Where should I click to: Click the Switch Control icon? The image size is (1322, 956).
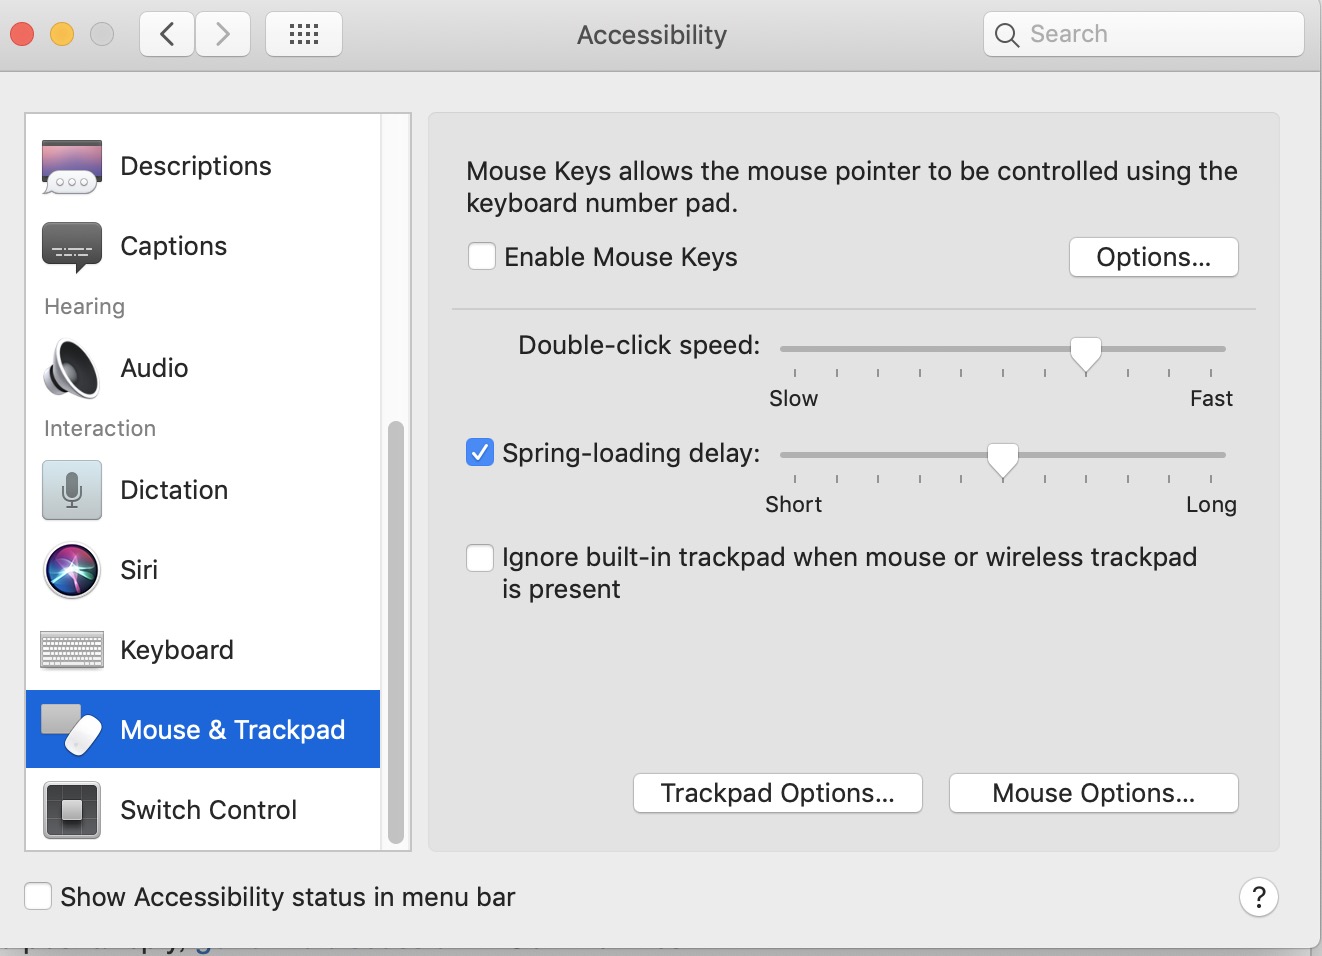pyautogui.click(x=72, y=810)
